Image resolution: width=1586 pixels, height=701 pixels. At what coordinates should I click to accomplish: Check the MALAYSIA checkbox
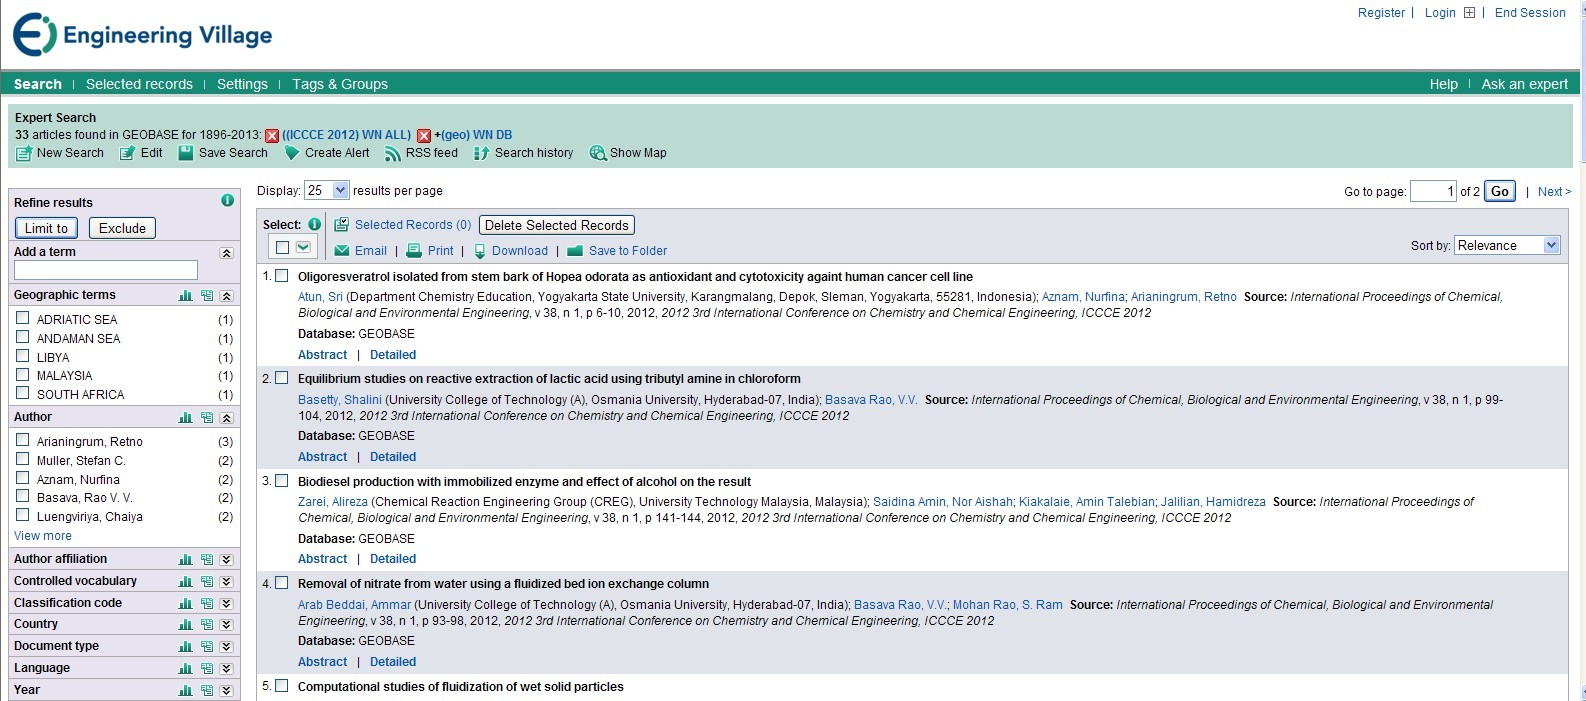[x=23, y=374]
